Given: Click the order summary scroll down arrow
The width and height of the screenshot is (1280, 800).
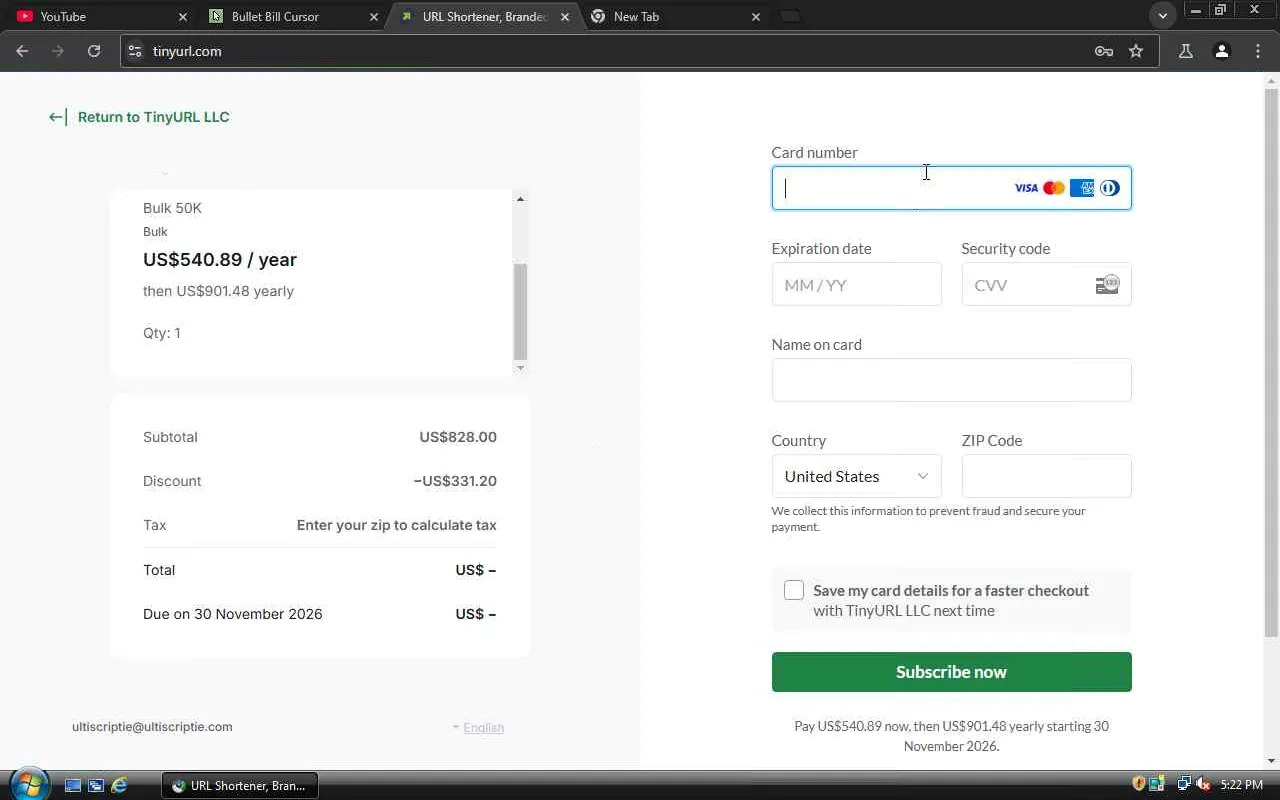Looking at the screenshot, I should pyautogui.click(x=520, y=368).
